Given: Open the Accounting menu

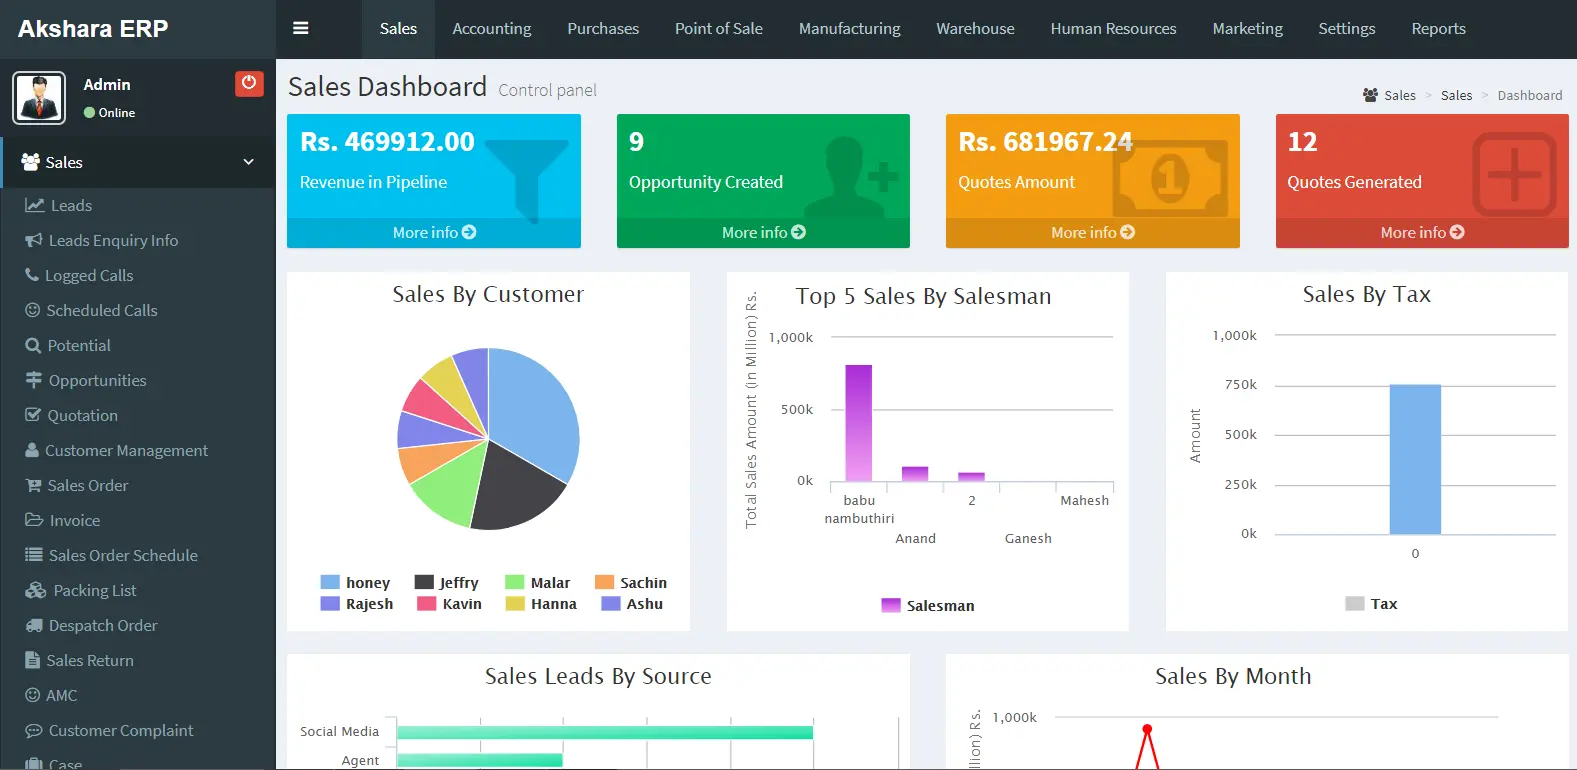Looking at the screenshot, I should coord(492,29).
